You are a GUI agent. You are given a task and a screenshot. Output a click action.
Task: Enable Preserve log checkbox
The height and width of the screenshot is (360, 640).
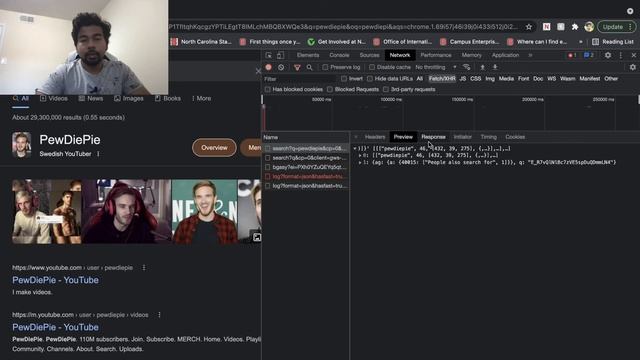[x=325, y=67]
